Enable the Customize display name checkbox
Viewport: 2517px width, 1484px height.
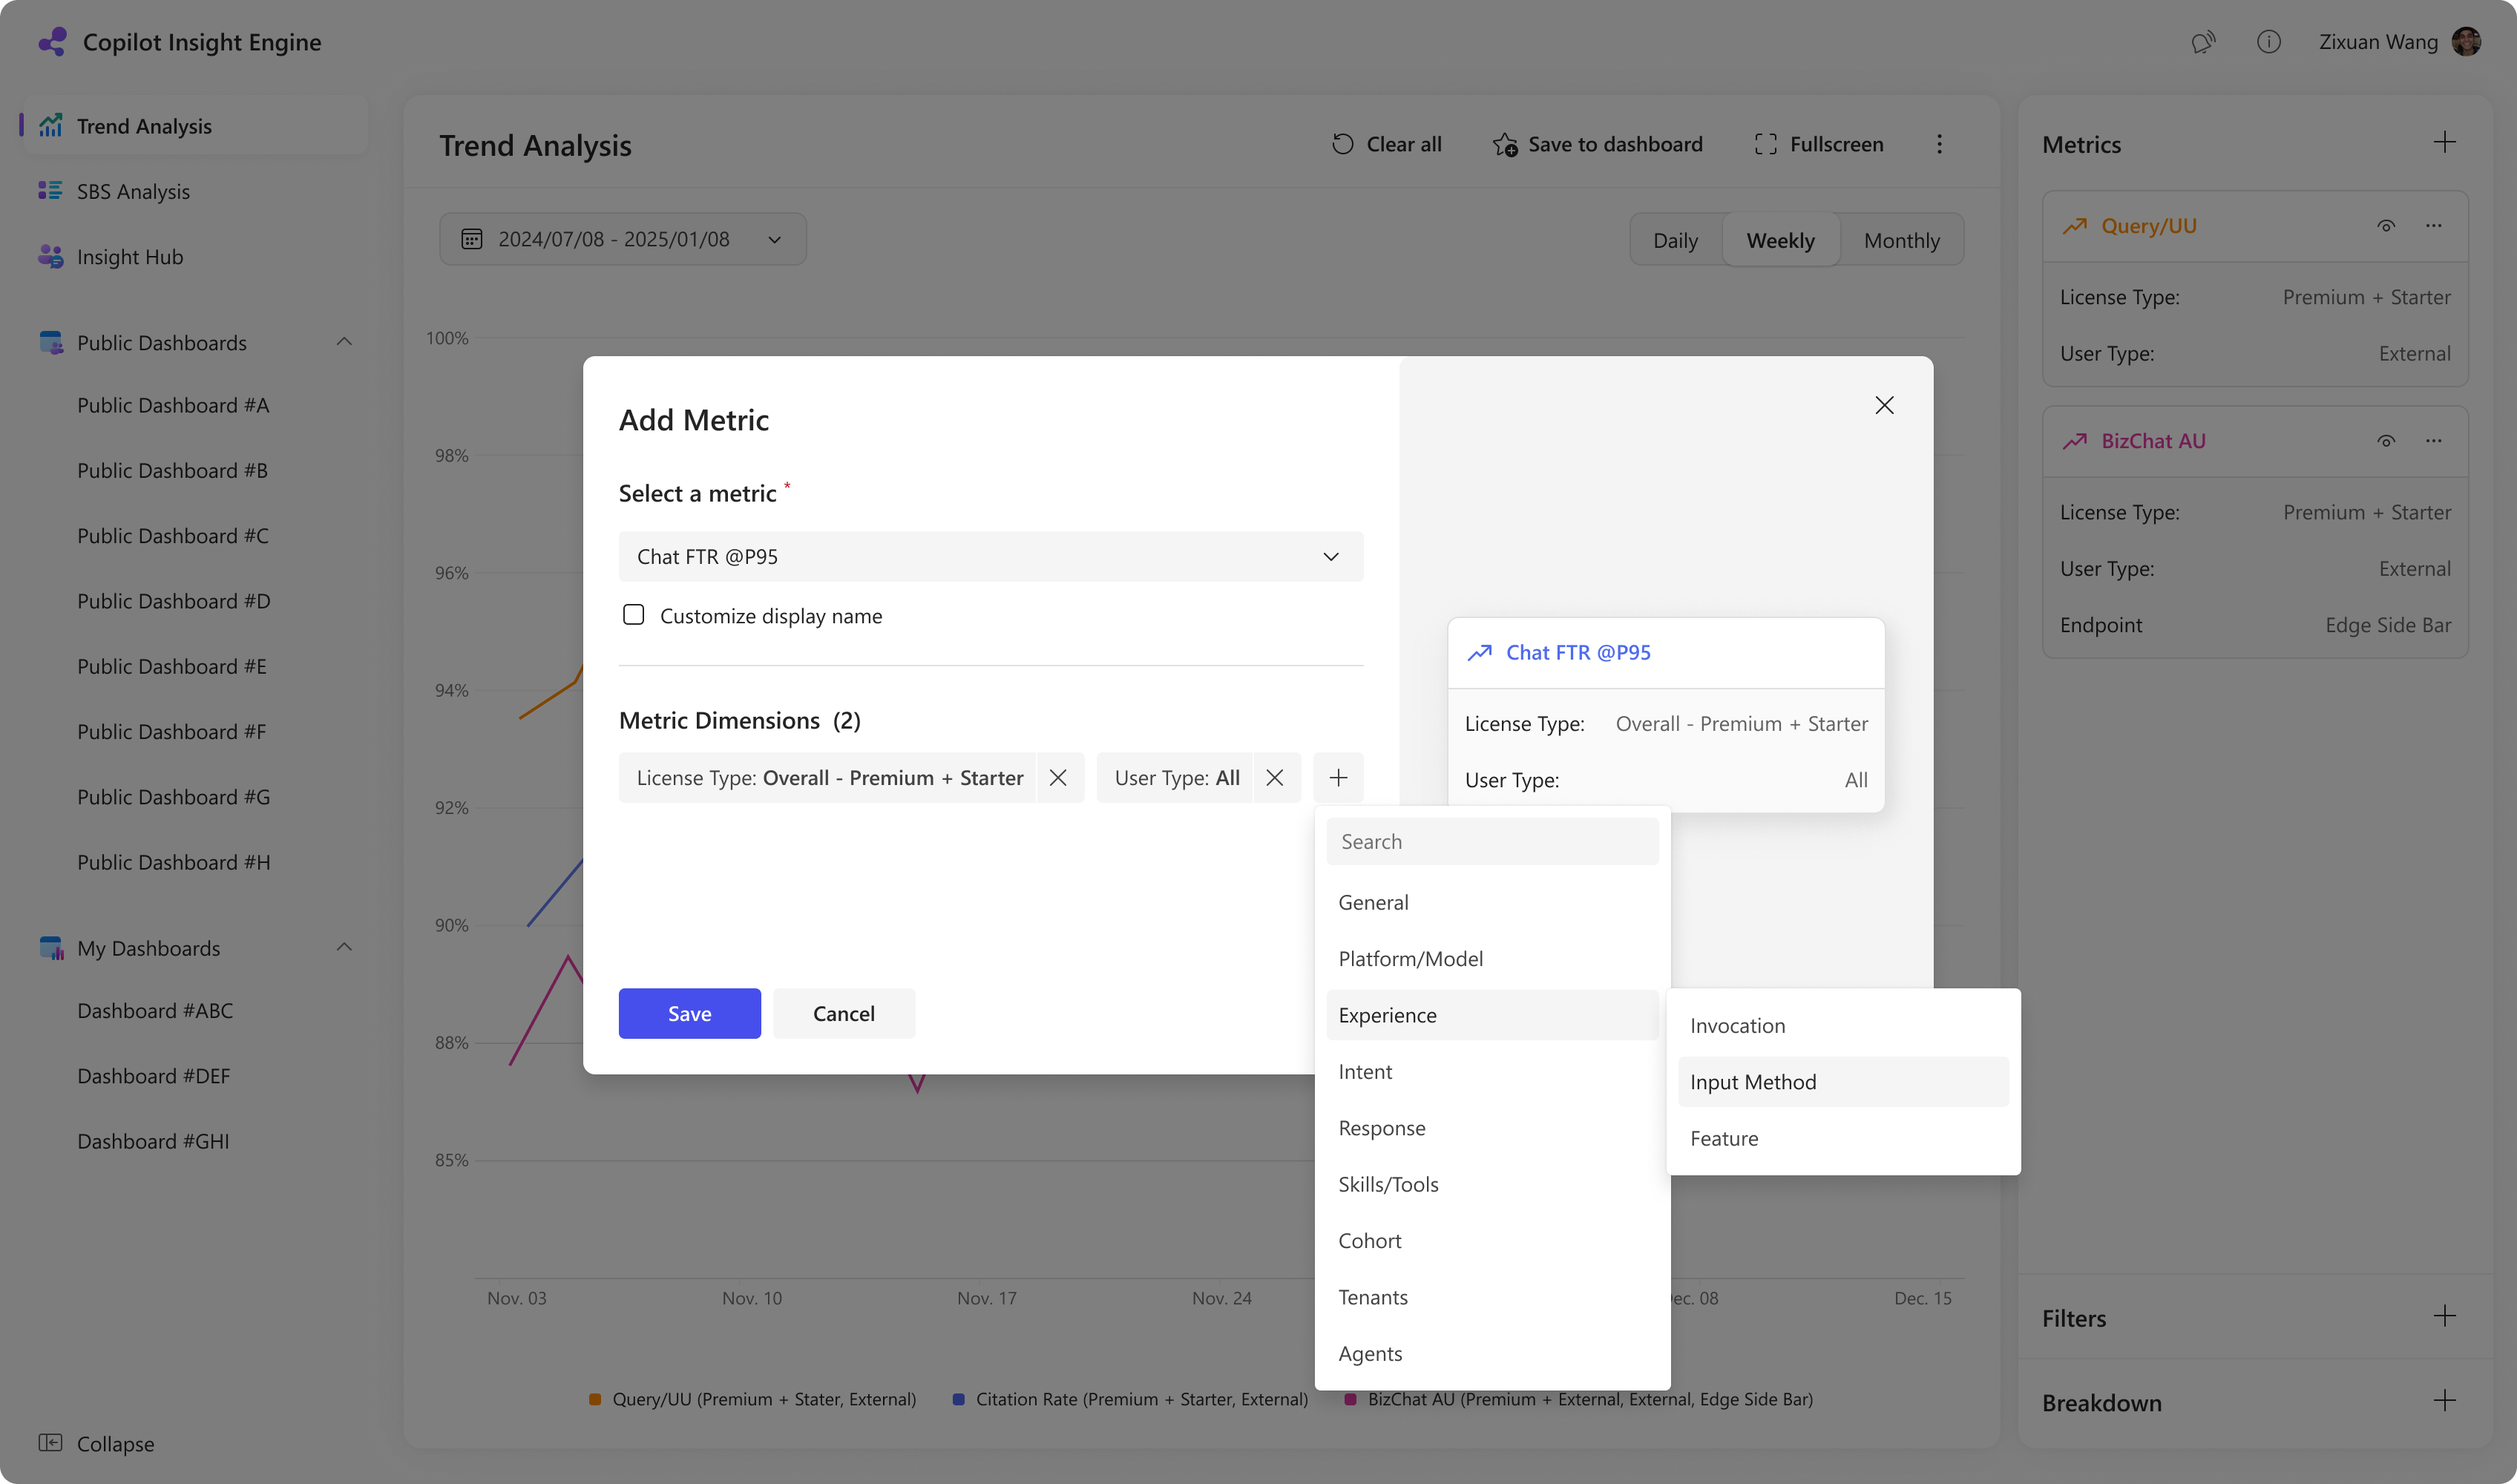[x=633, y=615]
